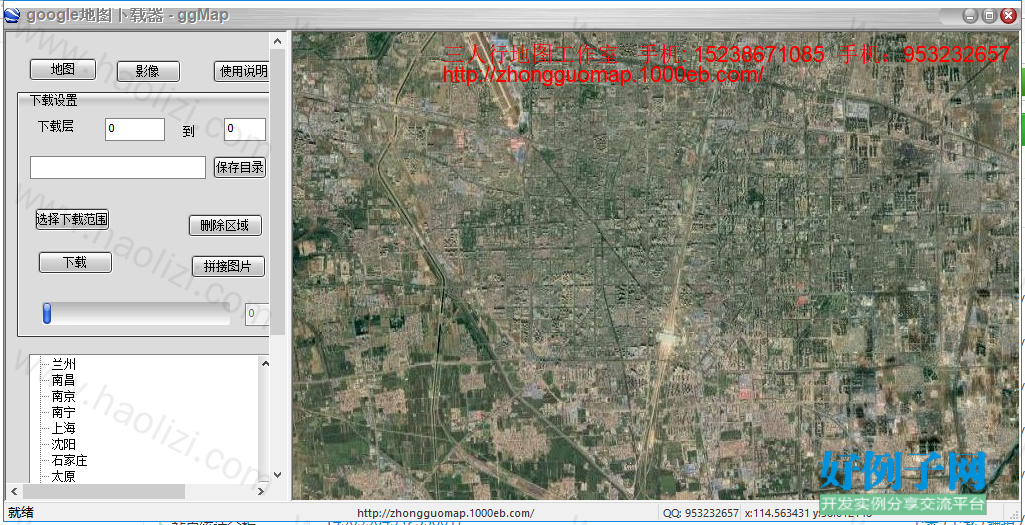Click 选择下载范围 button
Image resolution: width=1025 pixels, height=525 pixels.
pos(72,220)
